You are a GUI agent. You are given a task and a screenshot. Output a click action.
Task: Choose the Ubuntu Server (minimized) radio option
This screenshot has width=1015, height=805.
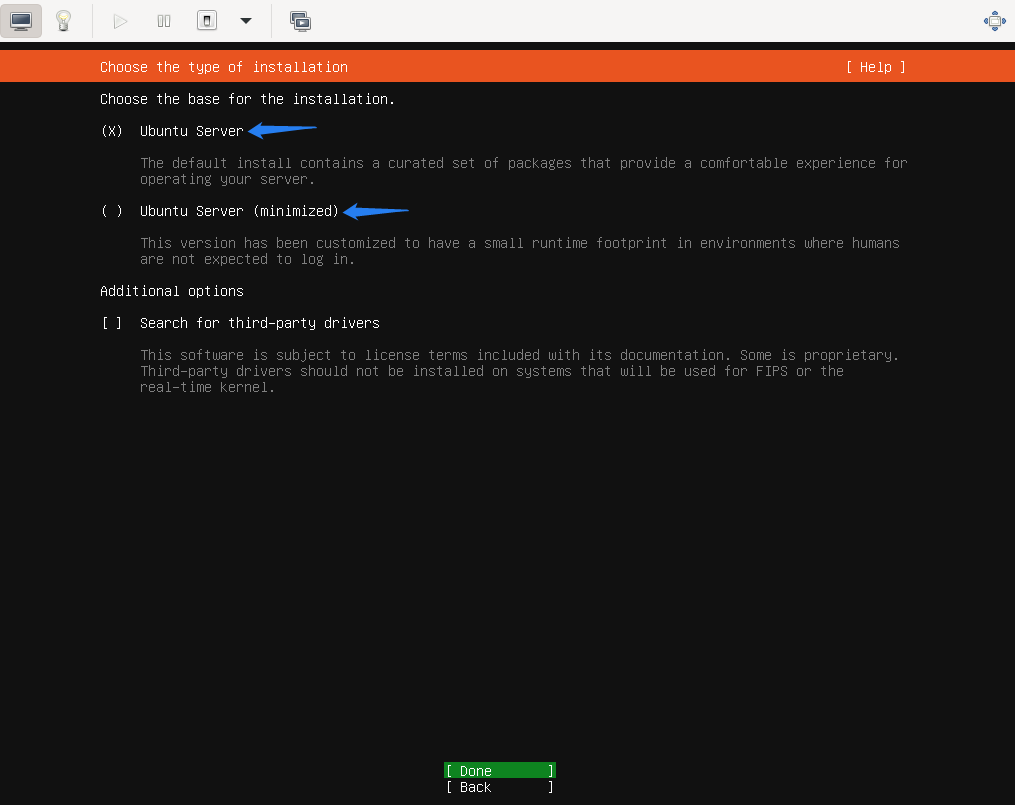coord(112,211)
